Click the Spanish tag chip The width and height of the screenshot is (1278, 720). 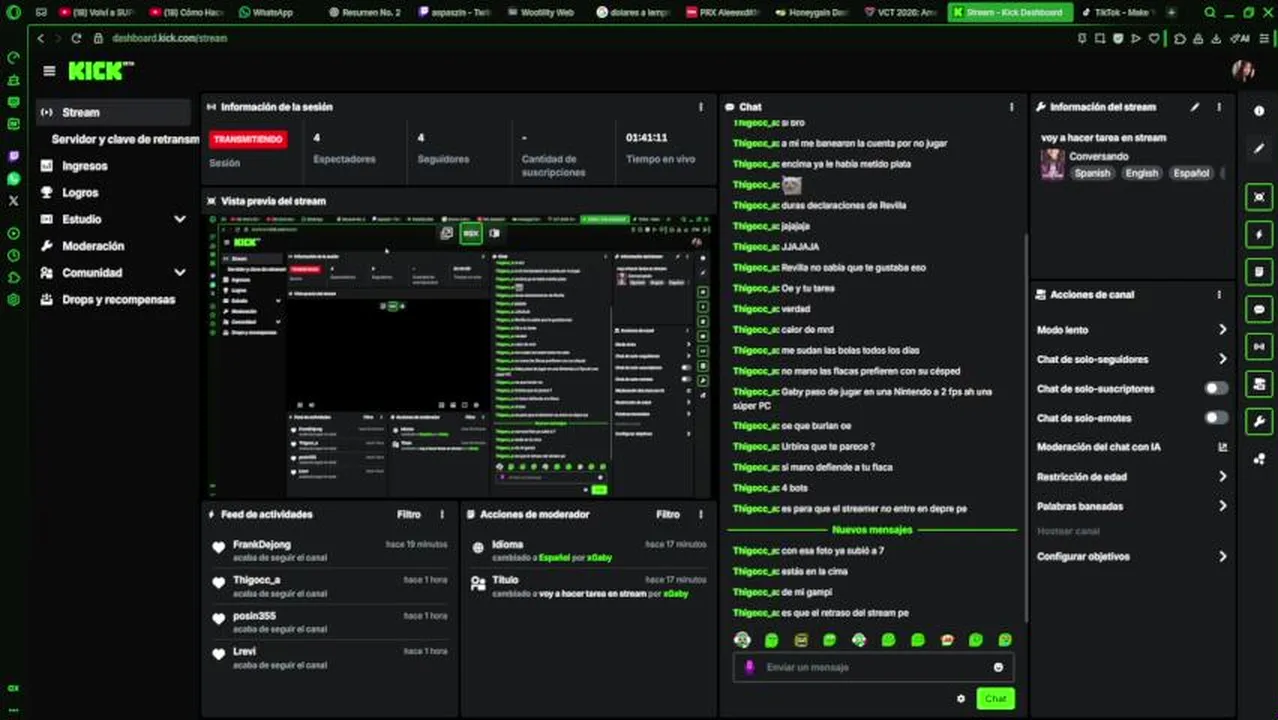pyautogui.click(x=1092, y=173)
